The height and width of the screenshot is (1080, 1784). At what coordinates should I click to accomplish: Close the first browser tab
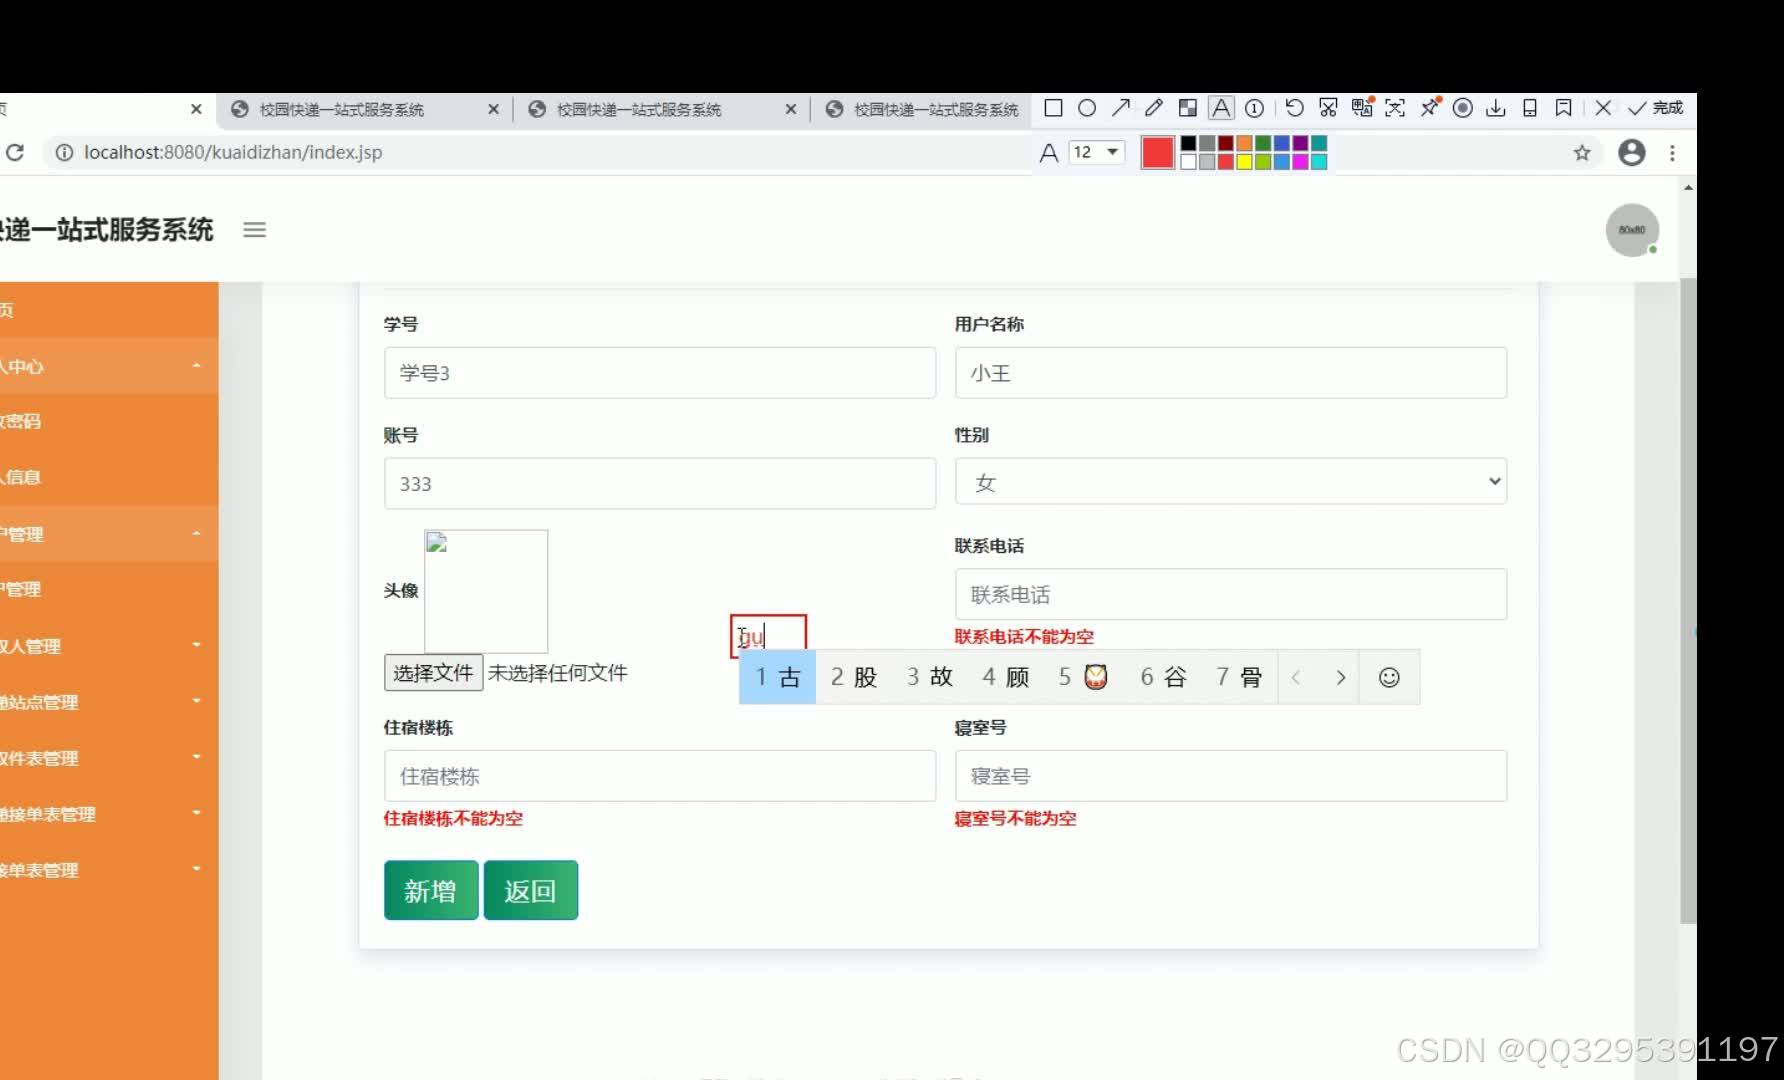pyautogui.click(x=196, y=109)
